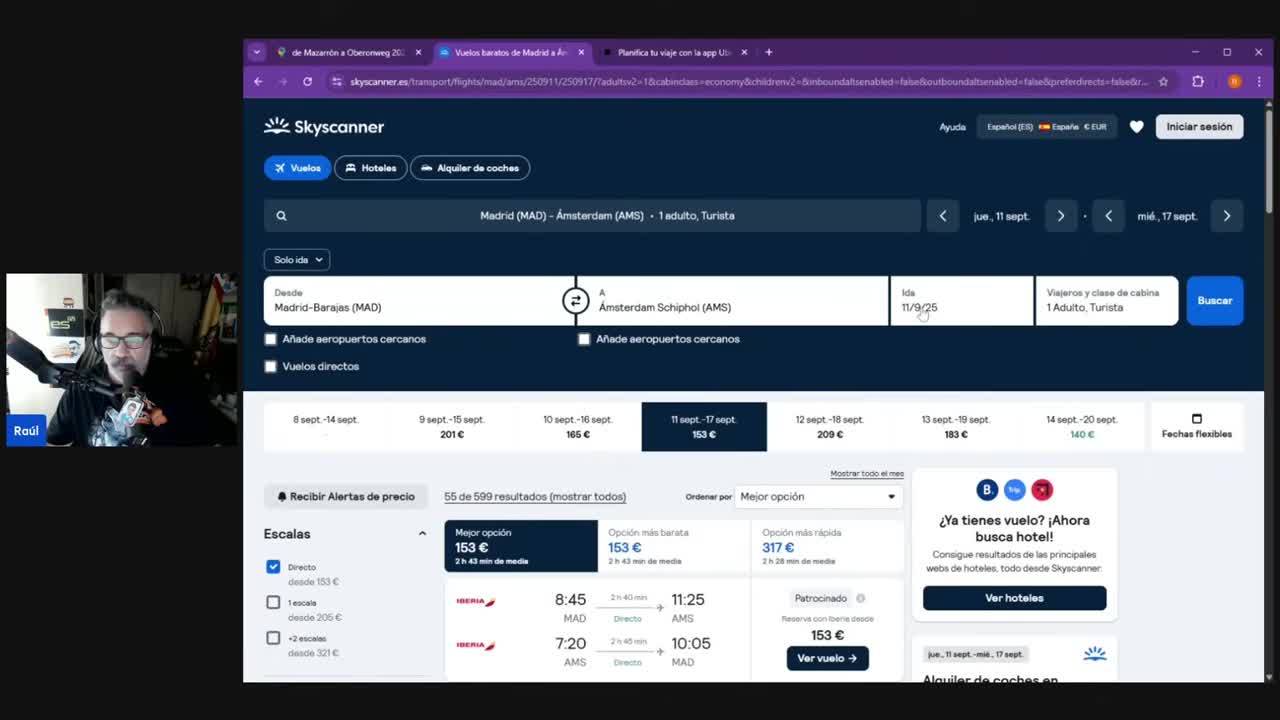This screenshot has width=1280, height=720.
Task: Switch to Alquiler de coches tab
Action: point(470,168)
